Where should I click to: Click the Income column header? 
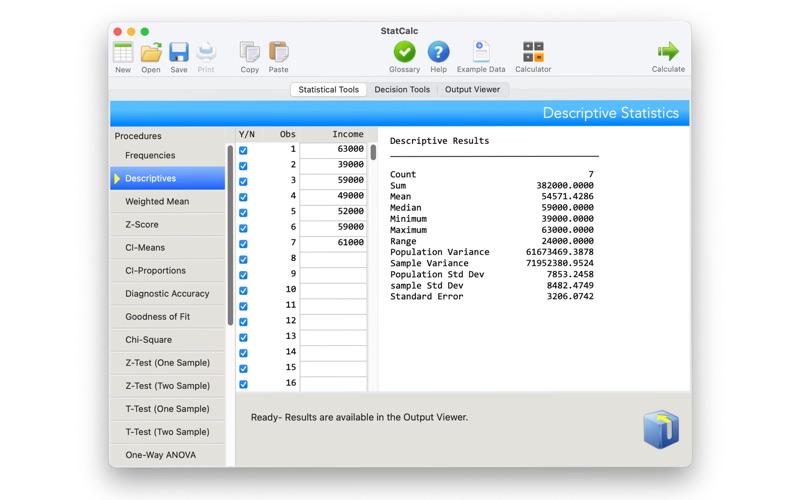[x=348, y=134]
